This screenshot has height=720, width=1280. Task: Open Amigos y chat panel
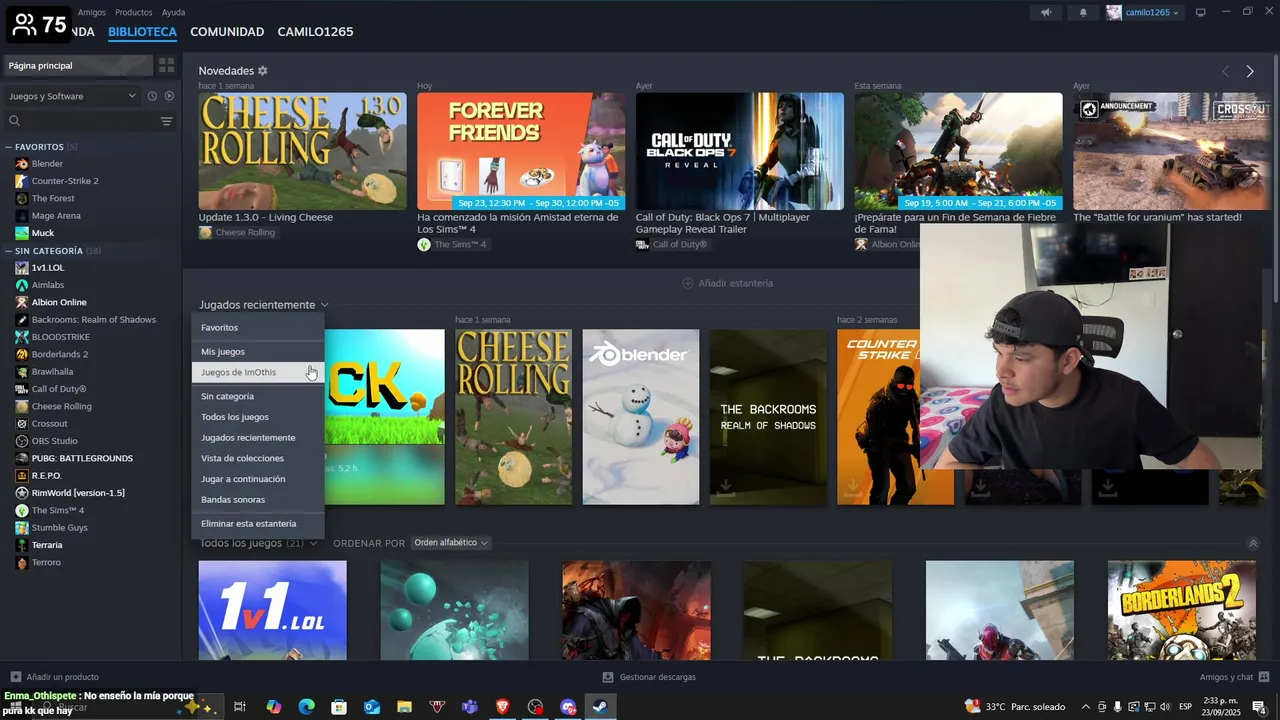[x=1233, y=677]
